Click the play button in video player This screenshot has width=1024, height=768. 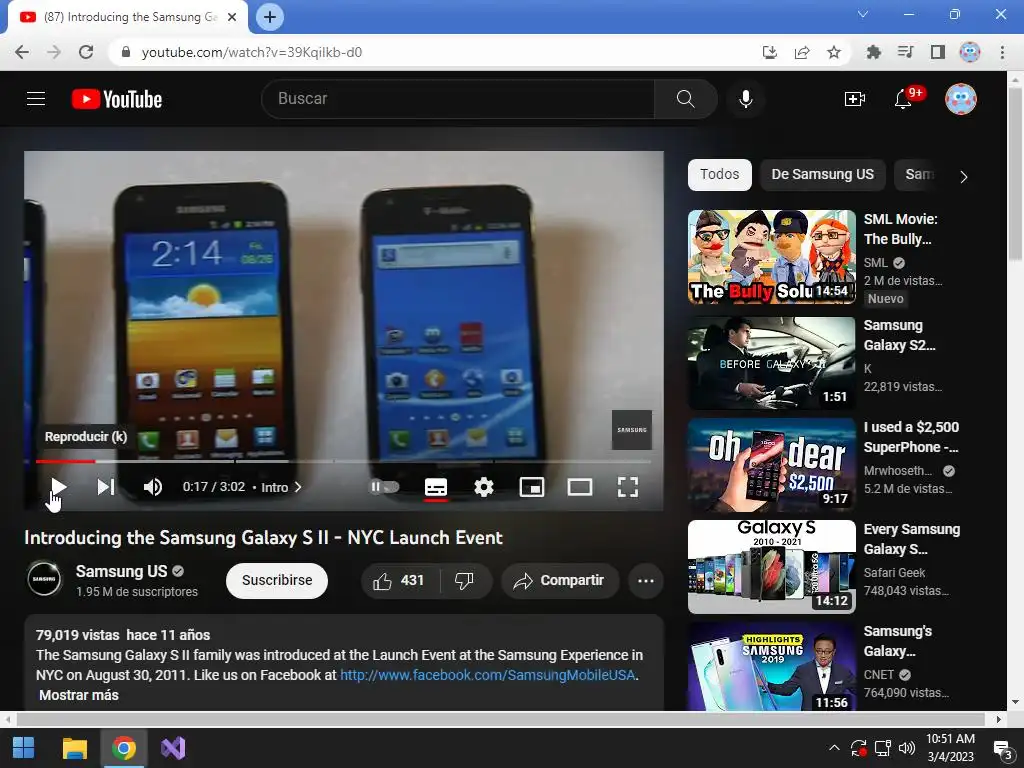[x=58, y=487]
